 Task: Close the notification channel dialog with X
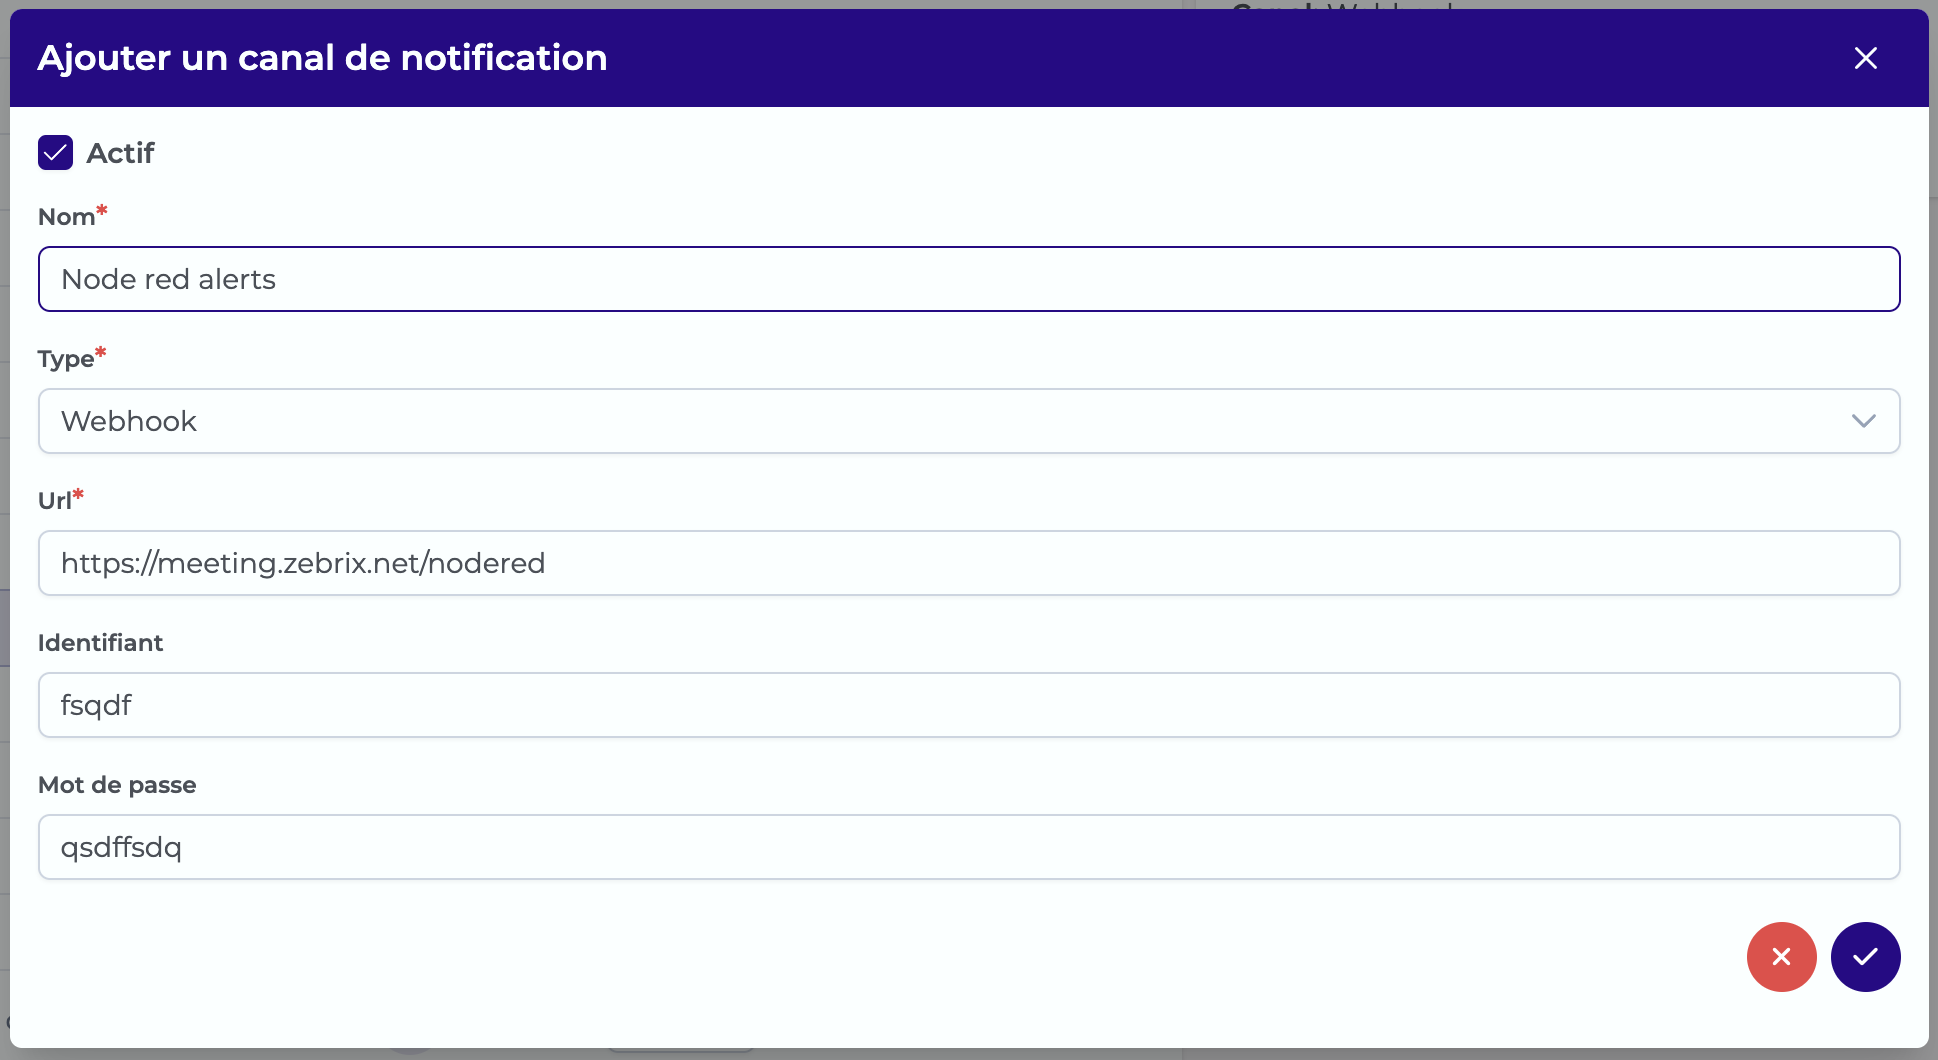click(x=1865, y=58)
